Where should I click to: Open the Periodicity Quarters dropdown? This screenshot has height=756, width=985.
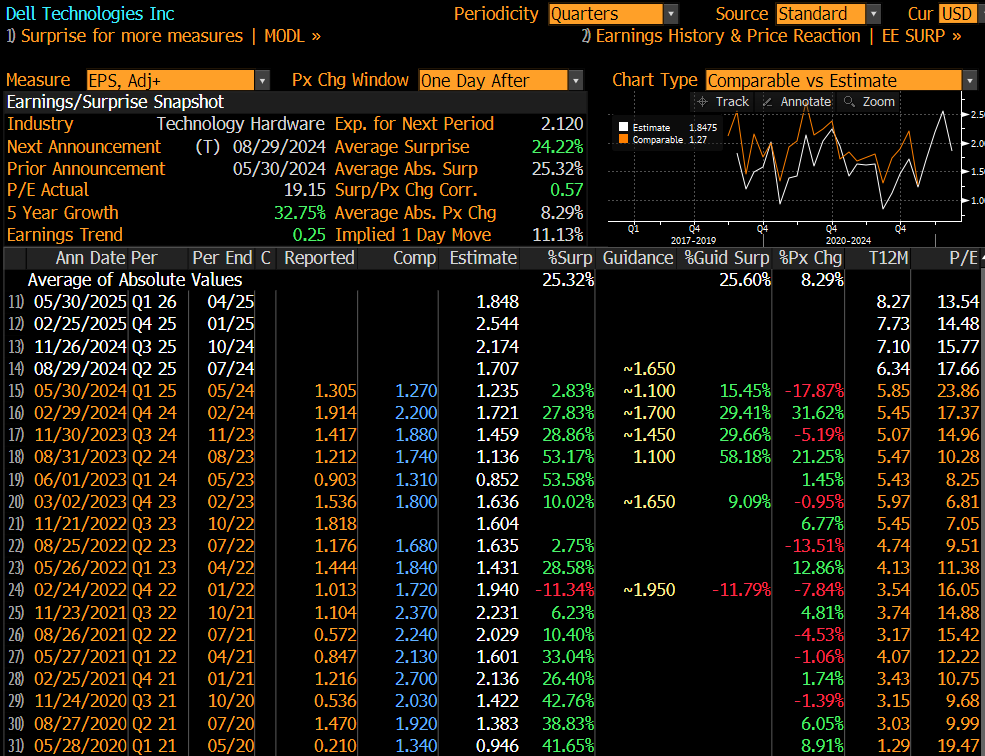(x=613, y=14)
